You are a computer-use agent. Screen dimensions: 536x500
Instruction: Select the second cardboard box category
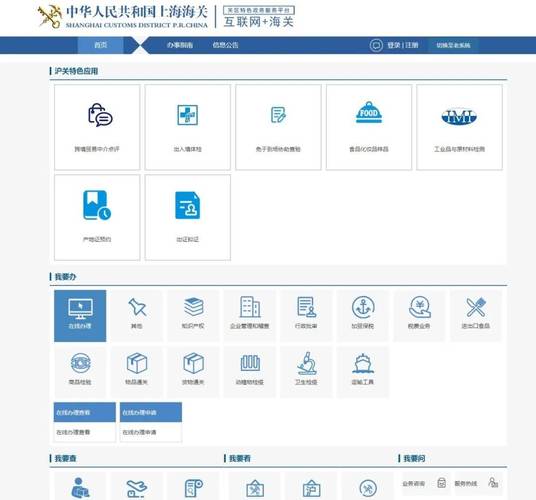[x=193, y=372]
